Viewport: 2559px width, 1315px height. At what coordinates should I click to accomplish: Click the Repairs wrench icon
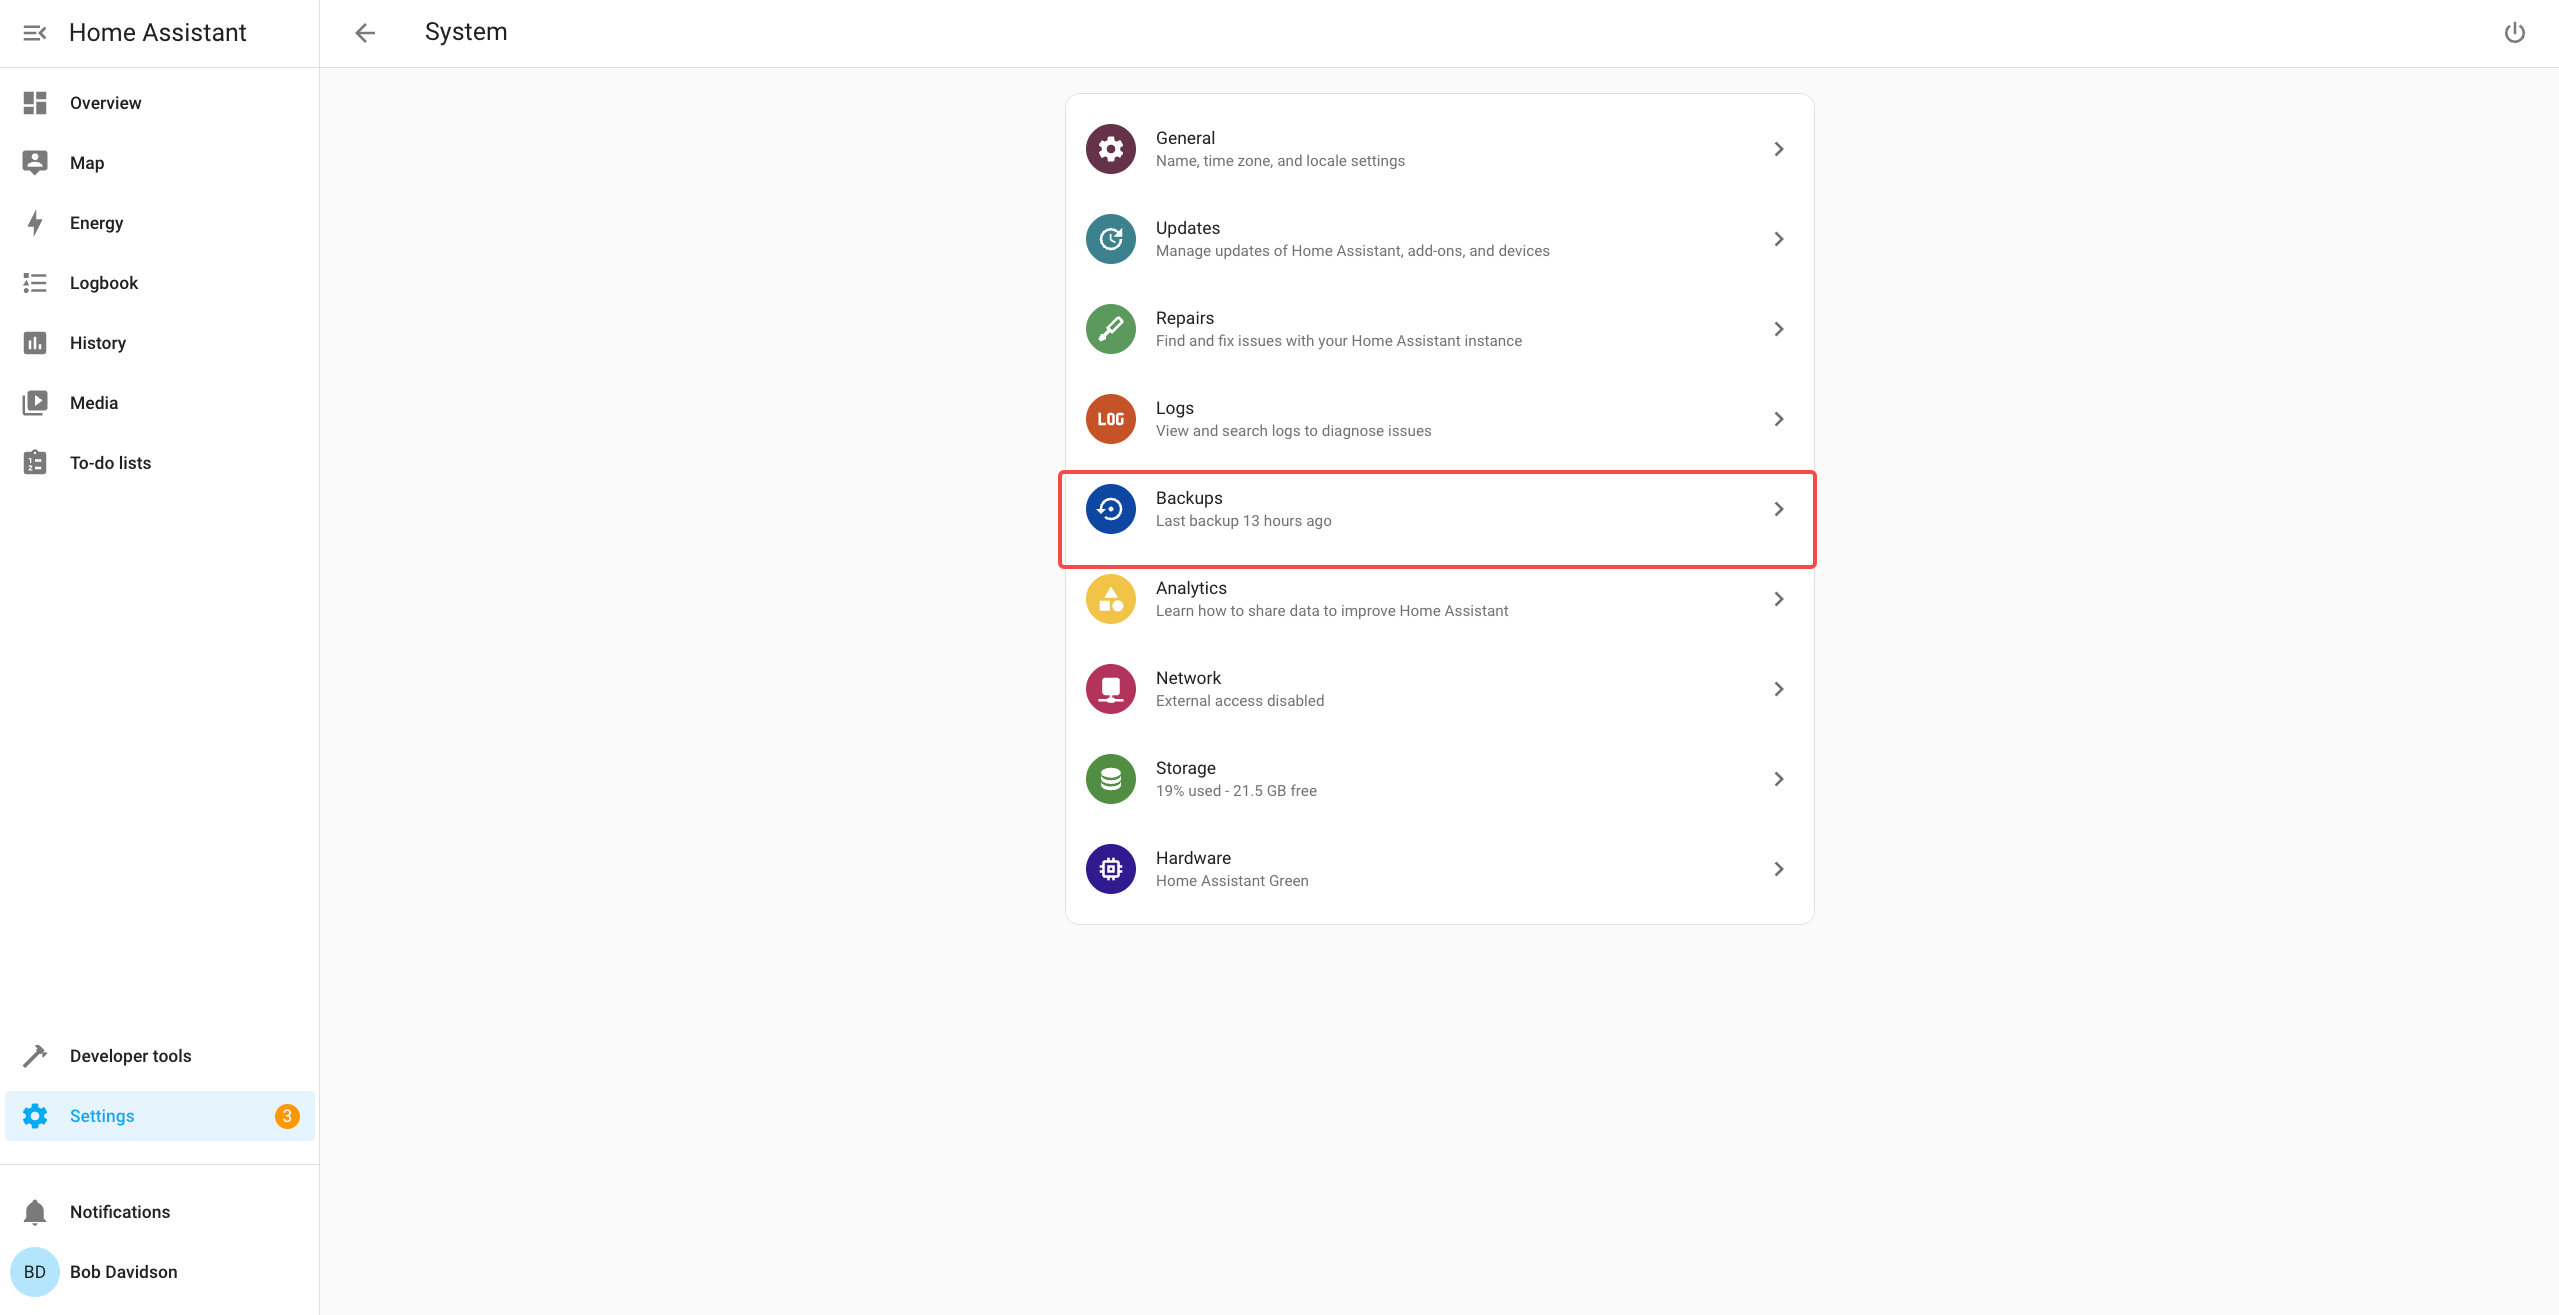[x=1111, y=329]
